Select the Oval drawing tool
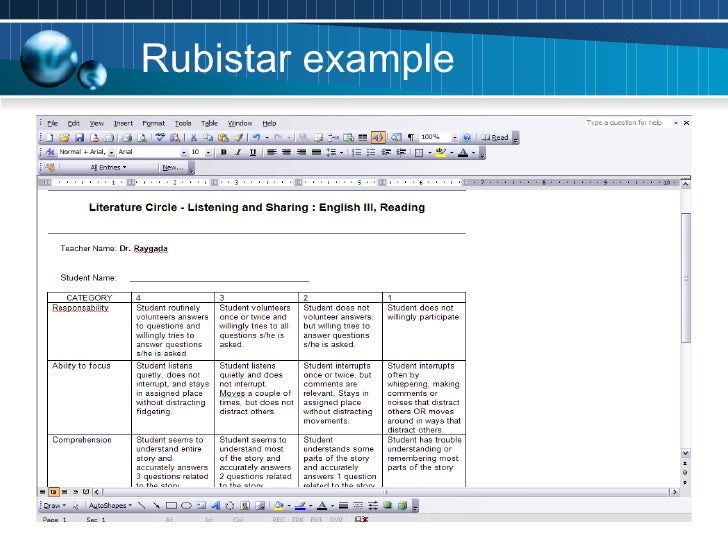 click(186, 506)
